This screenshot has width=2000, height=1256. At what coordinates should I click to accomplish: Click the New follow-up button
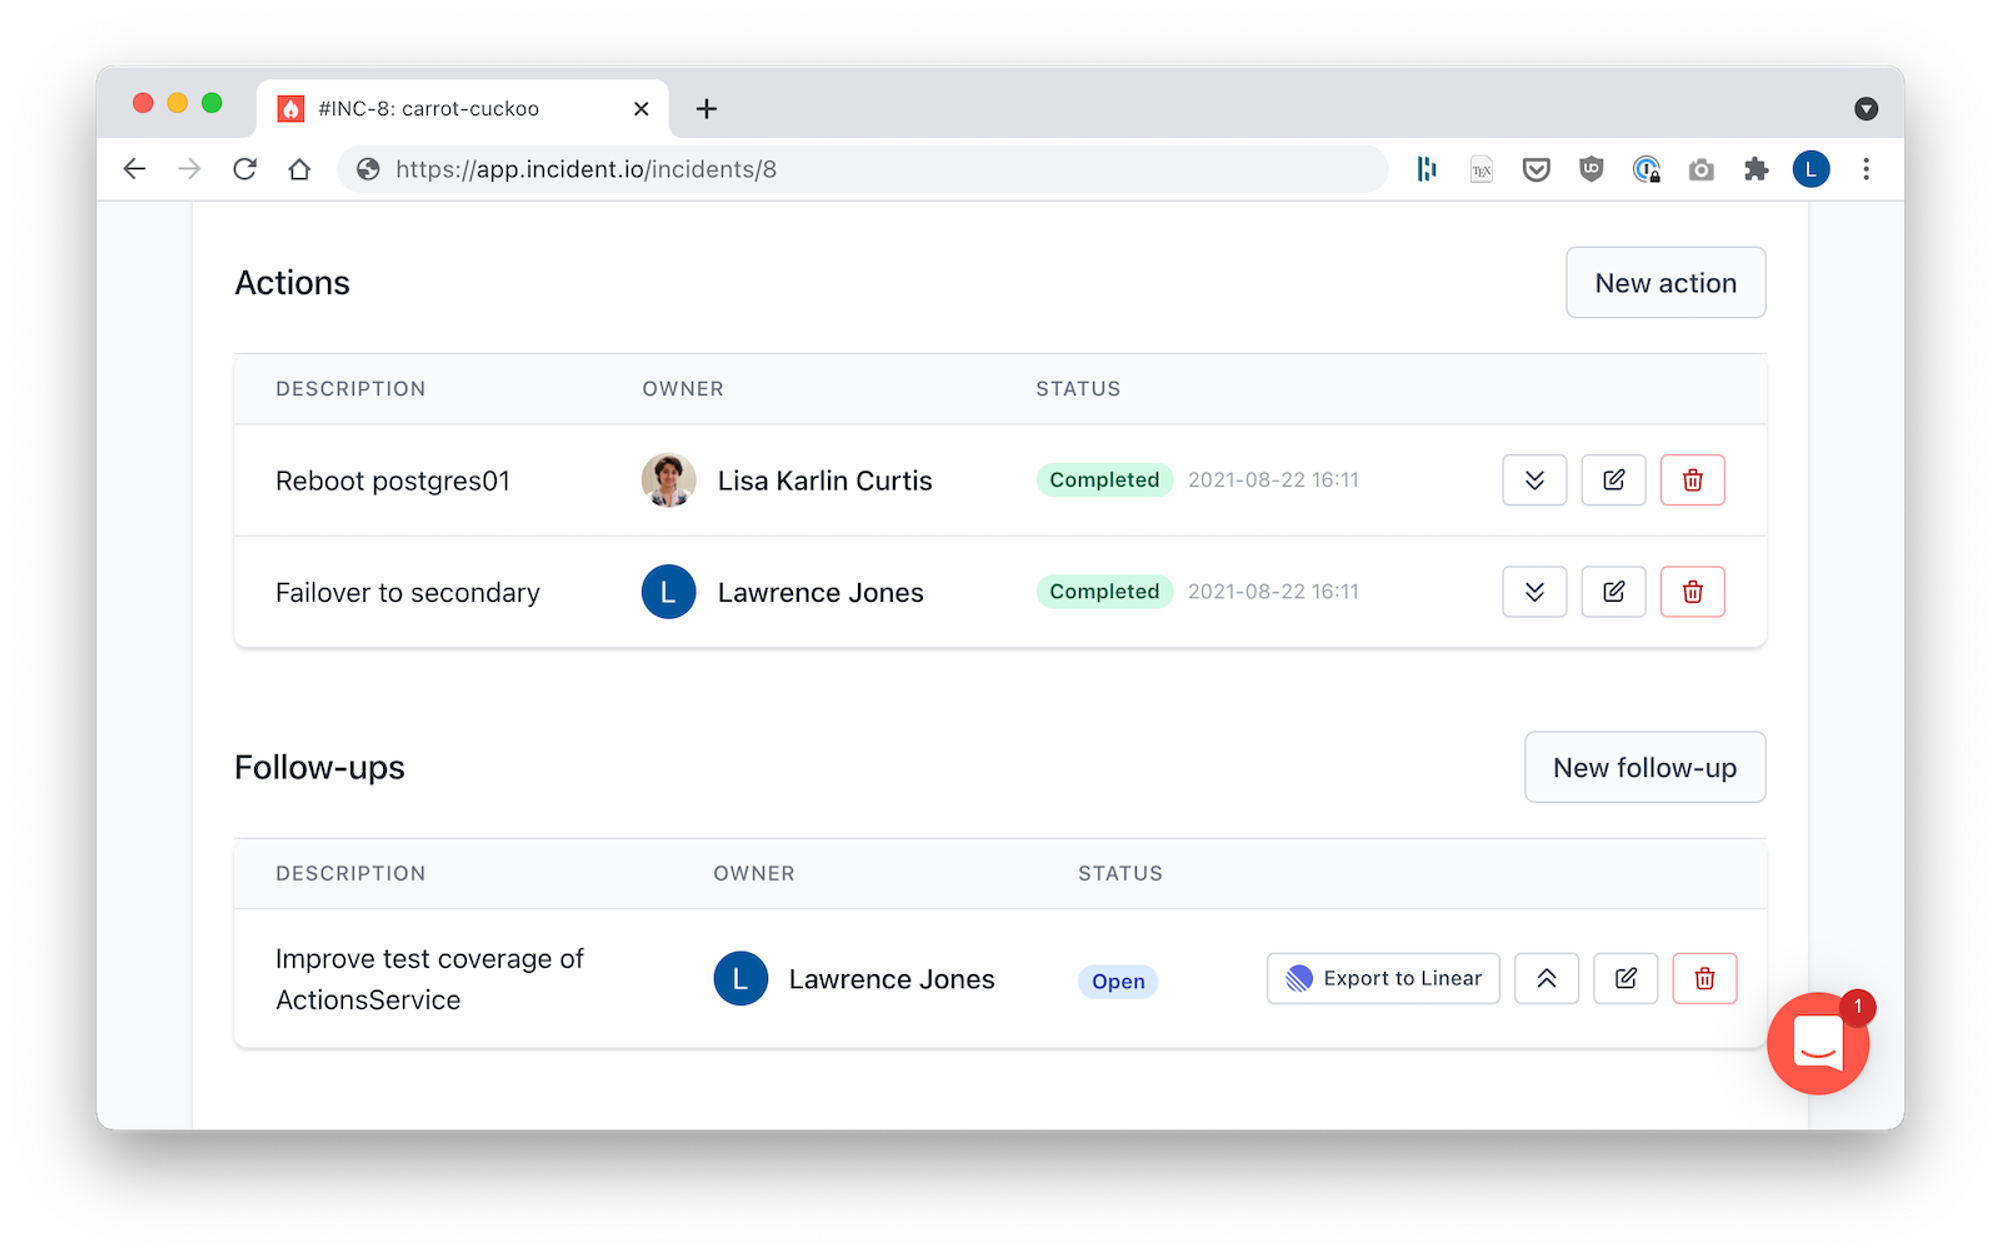click(1644, 768)
